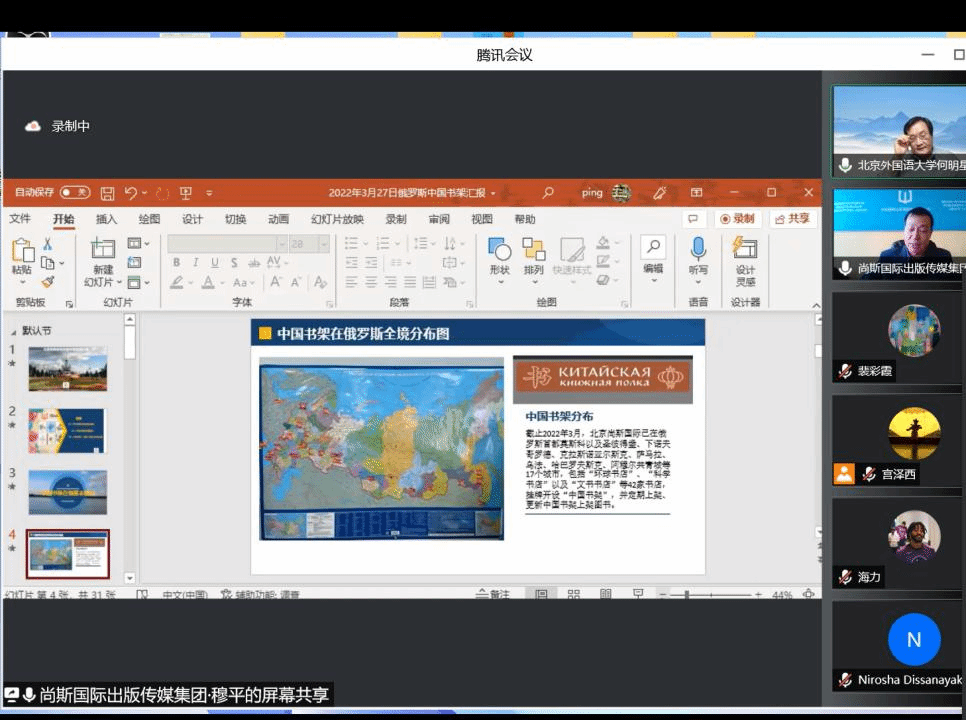This screenshot has width=966, height=720.
Task: Click the 共享 share button
Action: 793,219
